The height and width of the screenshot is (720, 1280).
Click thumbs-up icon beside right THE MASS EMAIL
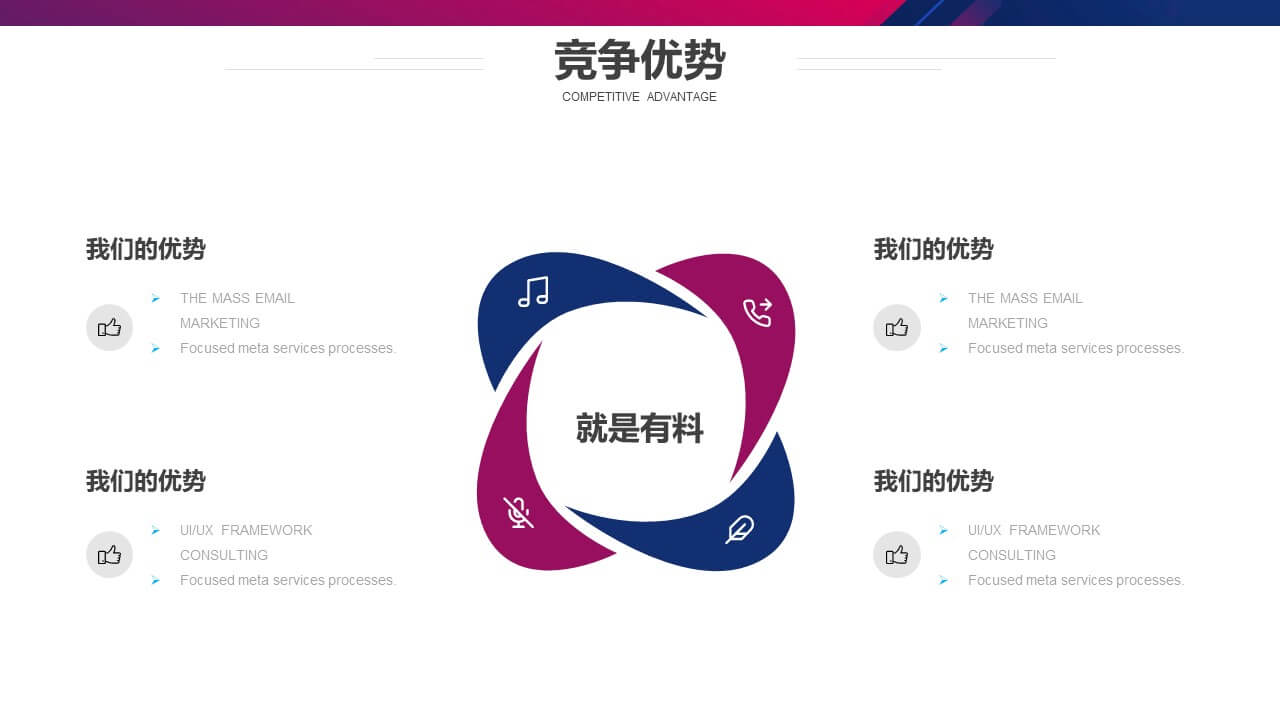click(897, 328)
